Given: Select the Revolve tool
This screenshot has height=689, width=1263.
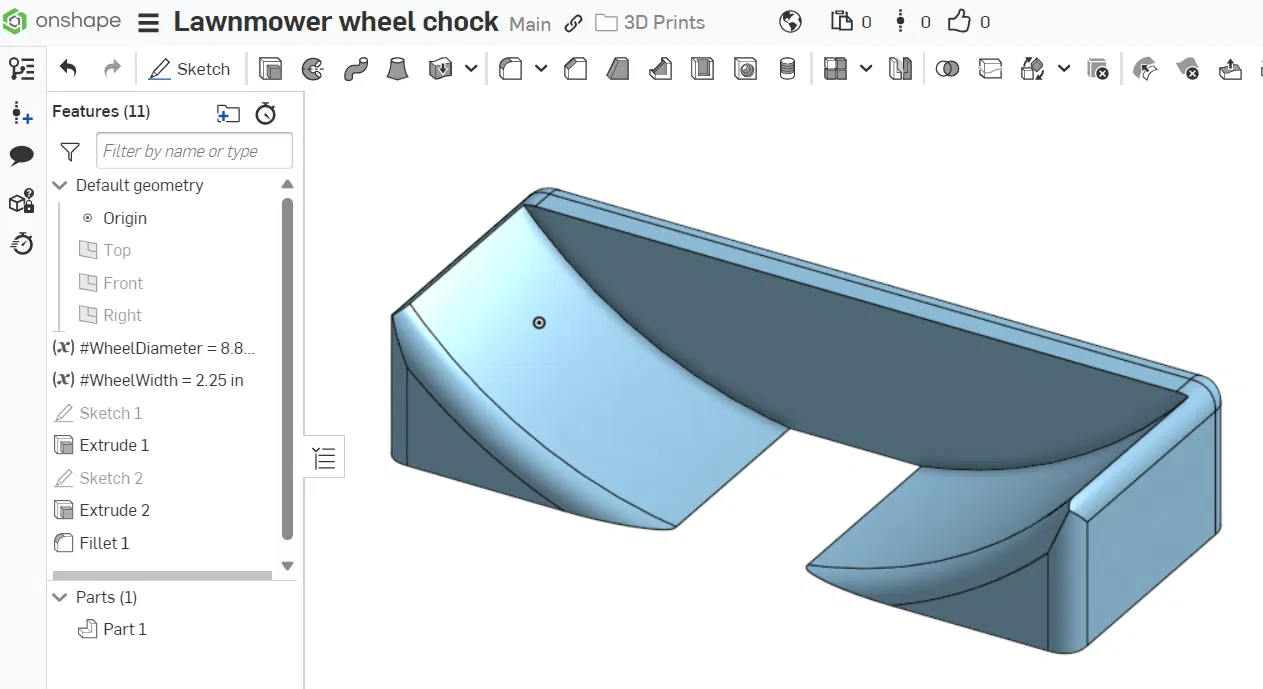Looking at the screenshot, I should (313, 69).
